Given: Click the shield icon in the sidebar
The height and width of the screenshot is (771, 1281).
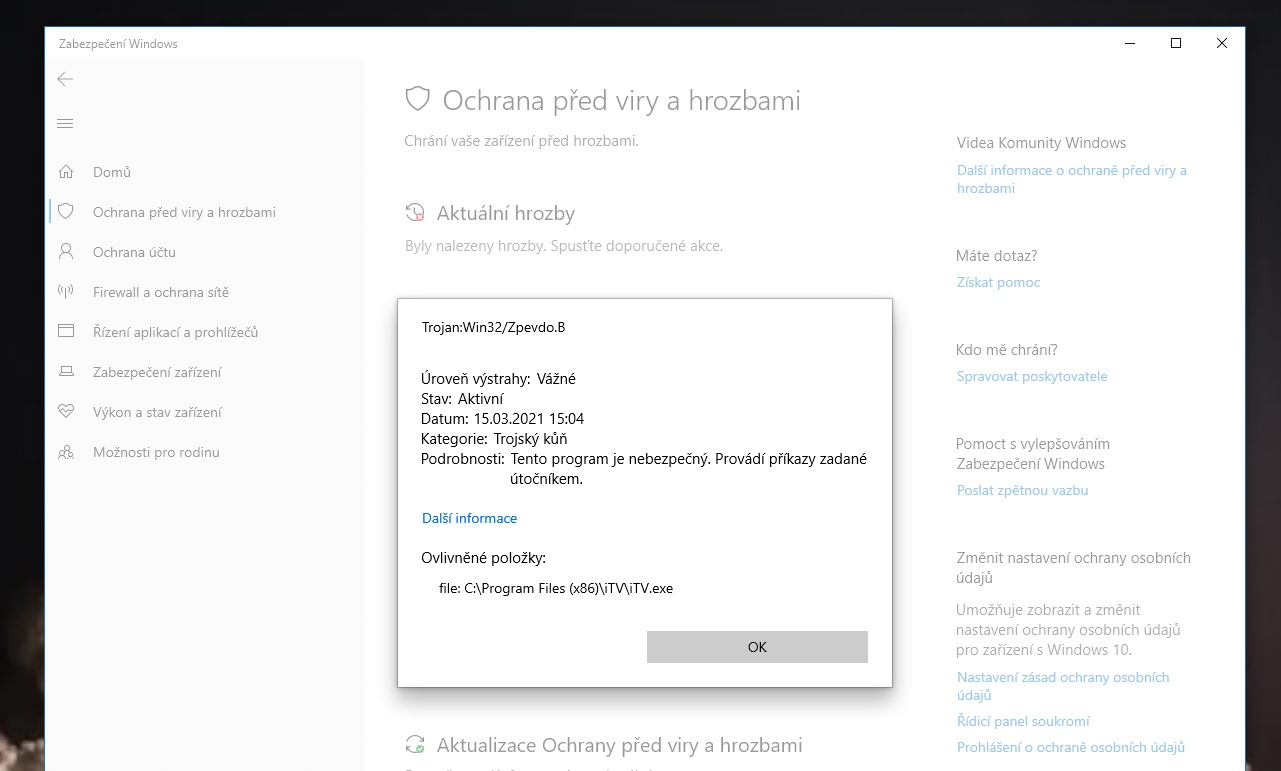Looking at the screenshot, I should point(66,212).
